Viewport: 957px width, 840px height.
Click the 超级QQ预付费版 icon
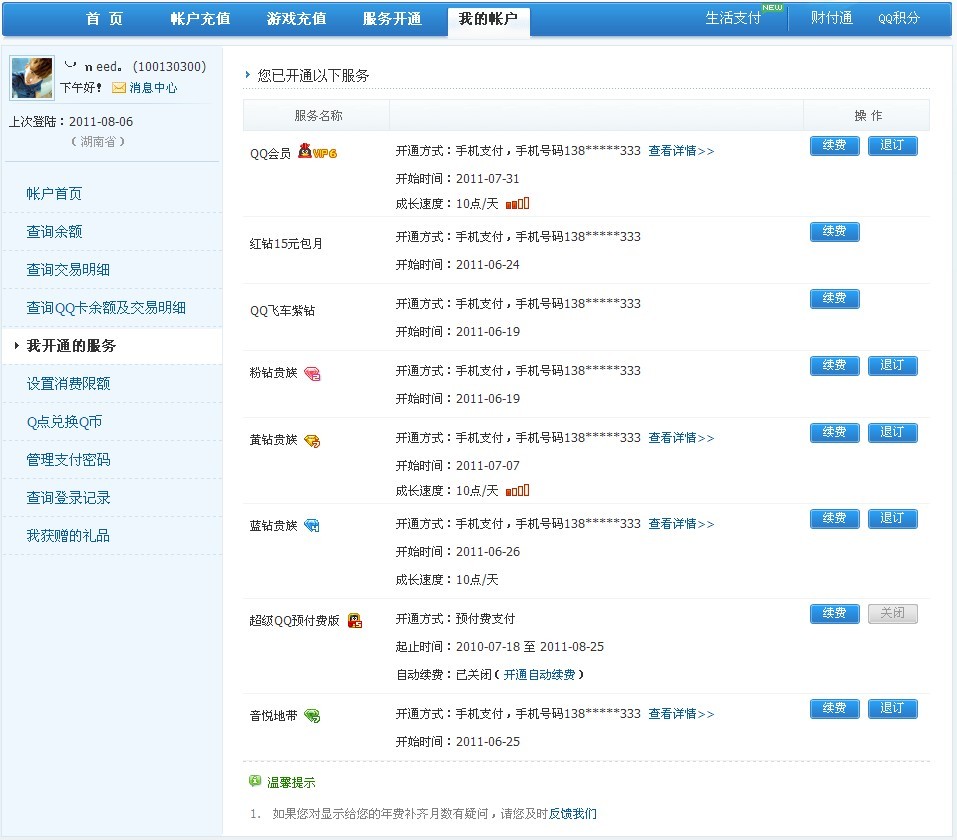coord(355,621)
